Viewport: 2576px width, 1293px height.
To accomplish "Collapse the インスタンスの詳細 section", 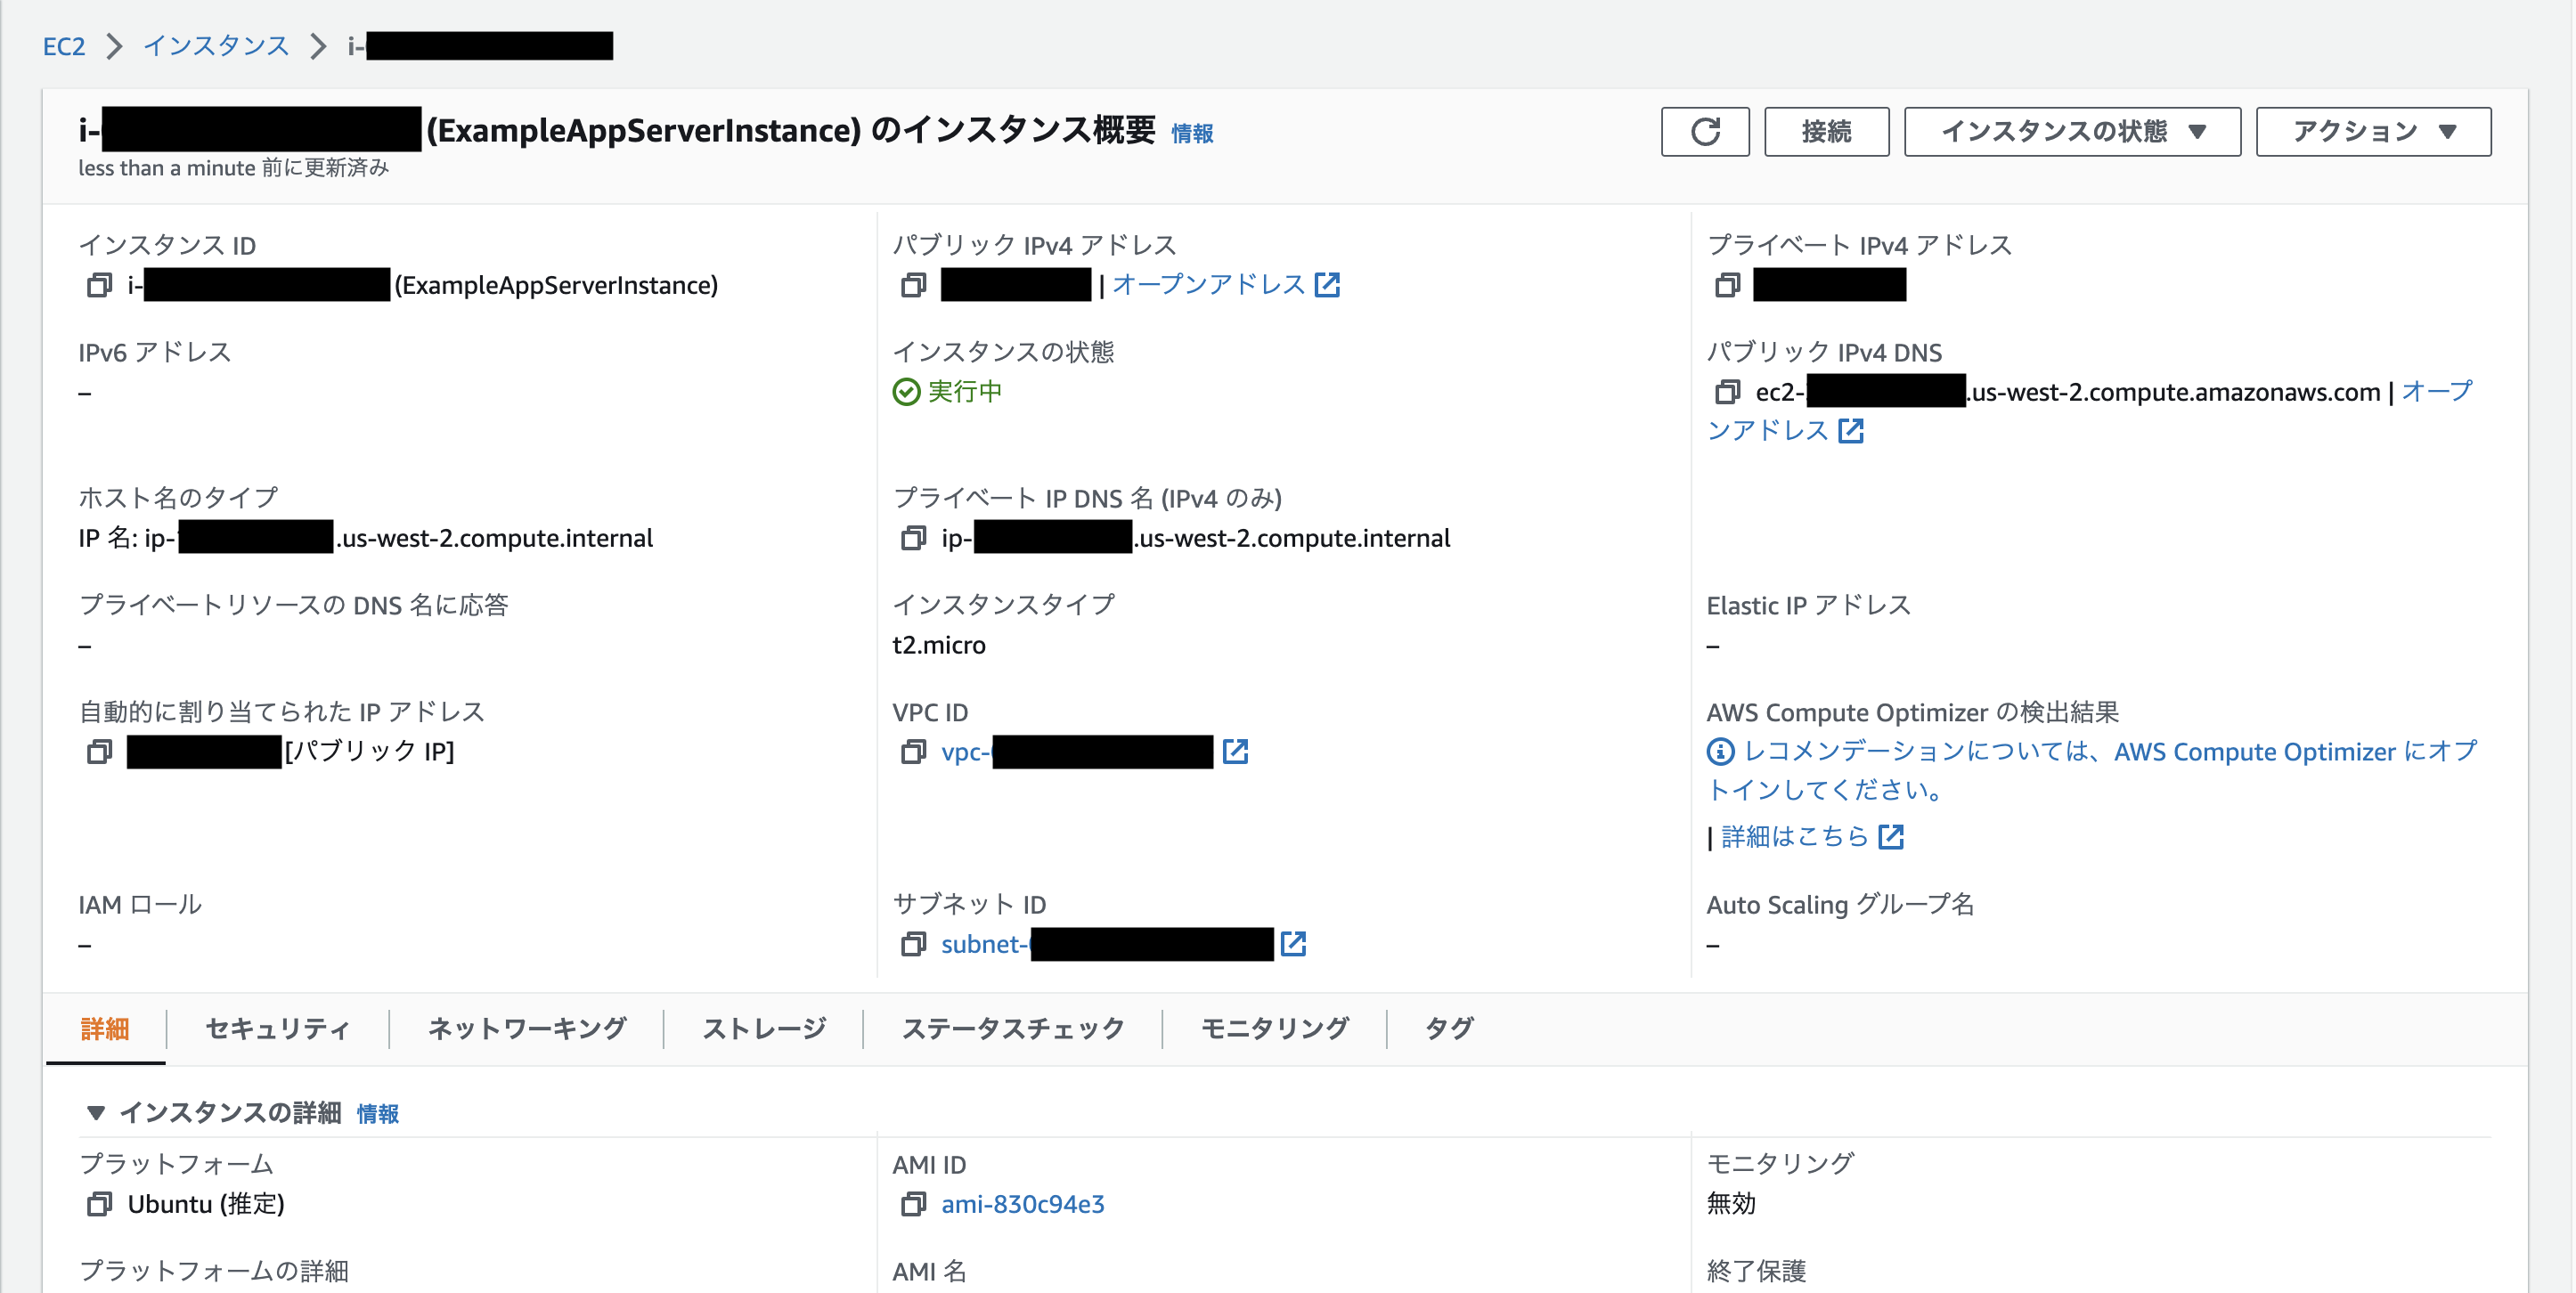I will 98,1112.
